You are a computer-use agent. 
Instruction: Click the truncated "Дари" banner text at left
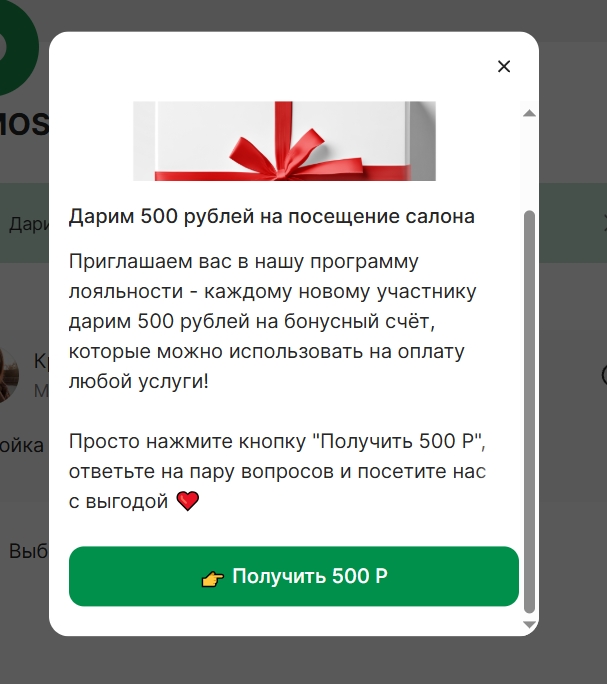[x=29, y=224]
